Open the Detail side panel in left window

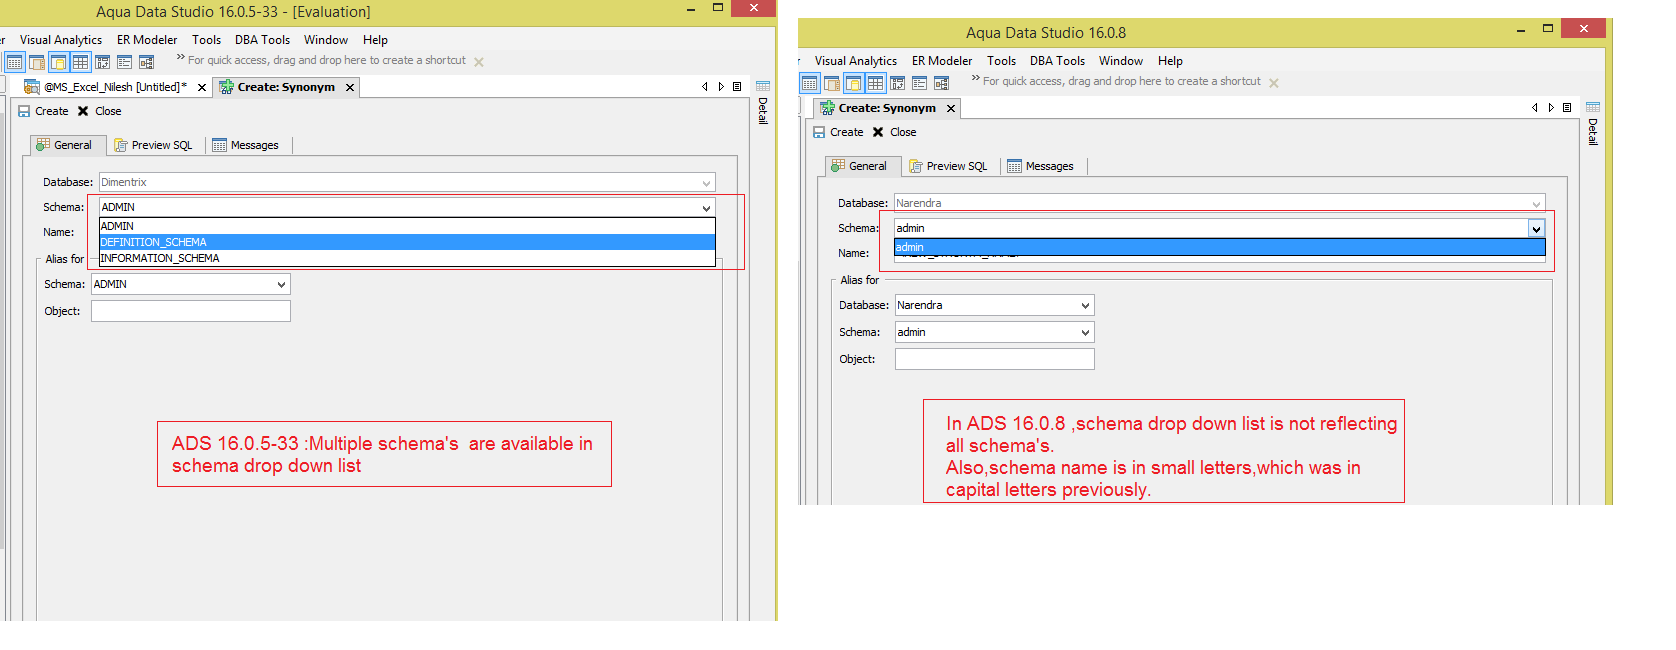tap(763, 103)
